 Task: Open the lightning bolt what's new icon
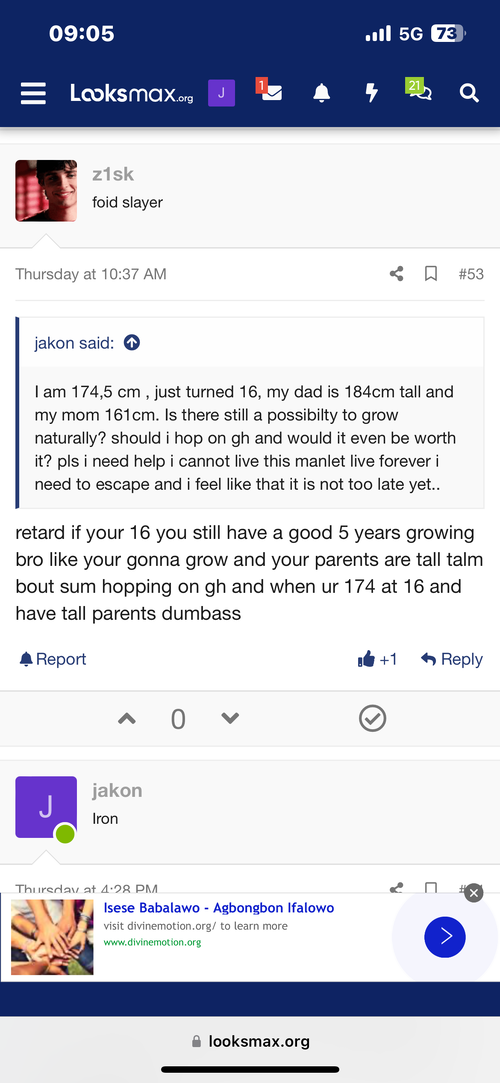coord(372,93)
